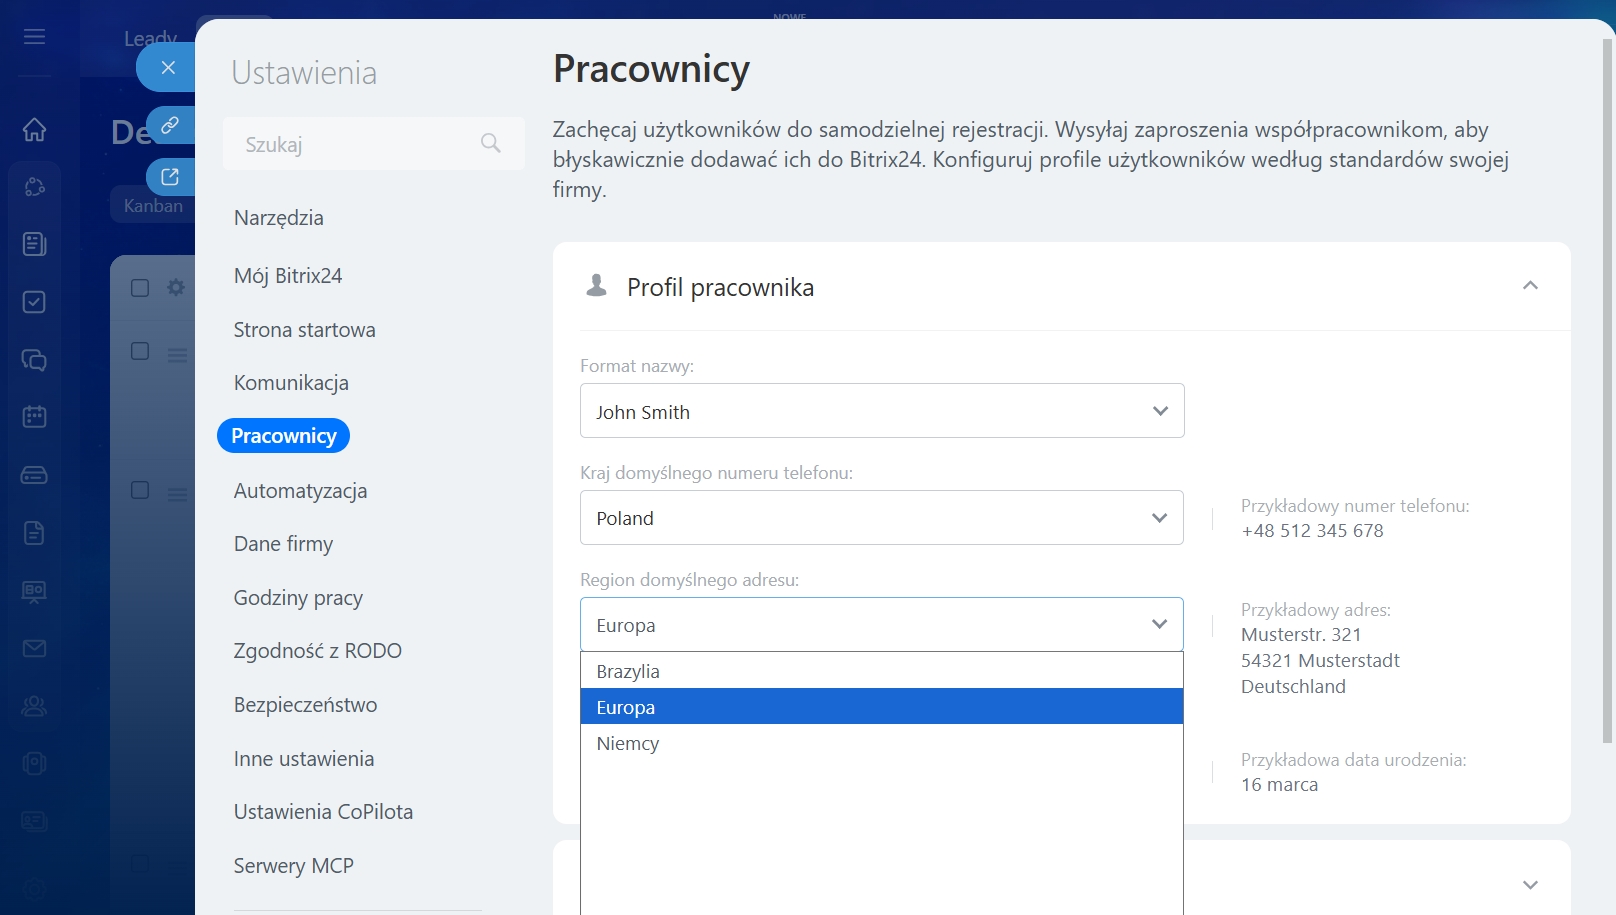Tick the third row checkbox in list
The width and height of the screenshot is (1616, 915).
pyautogui.click(x=140, y=490)
